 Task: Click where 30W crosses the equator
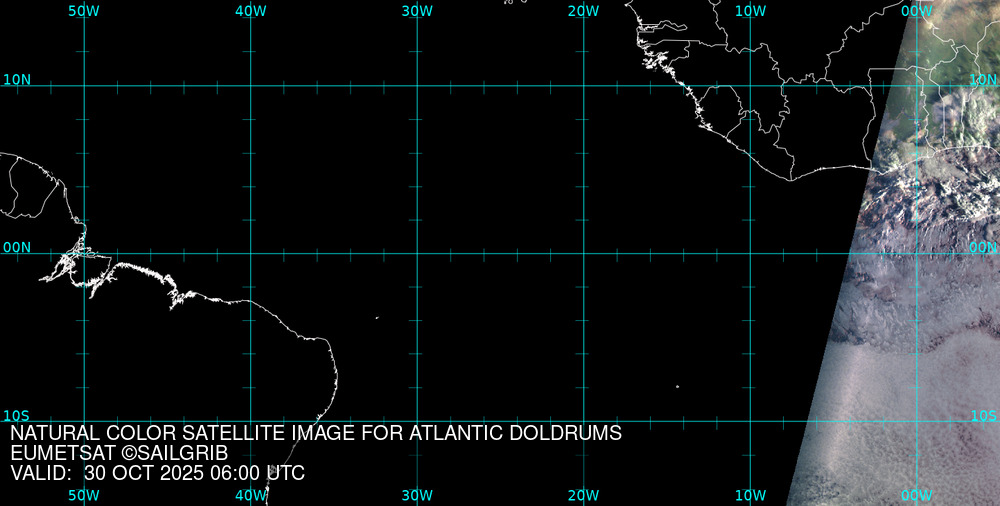point(417,253)
